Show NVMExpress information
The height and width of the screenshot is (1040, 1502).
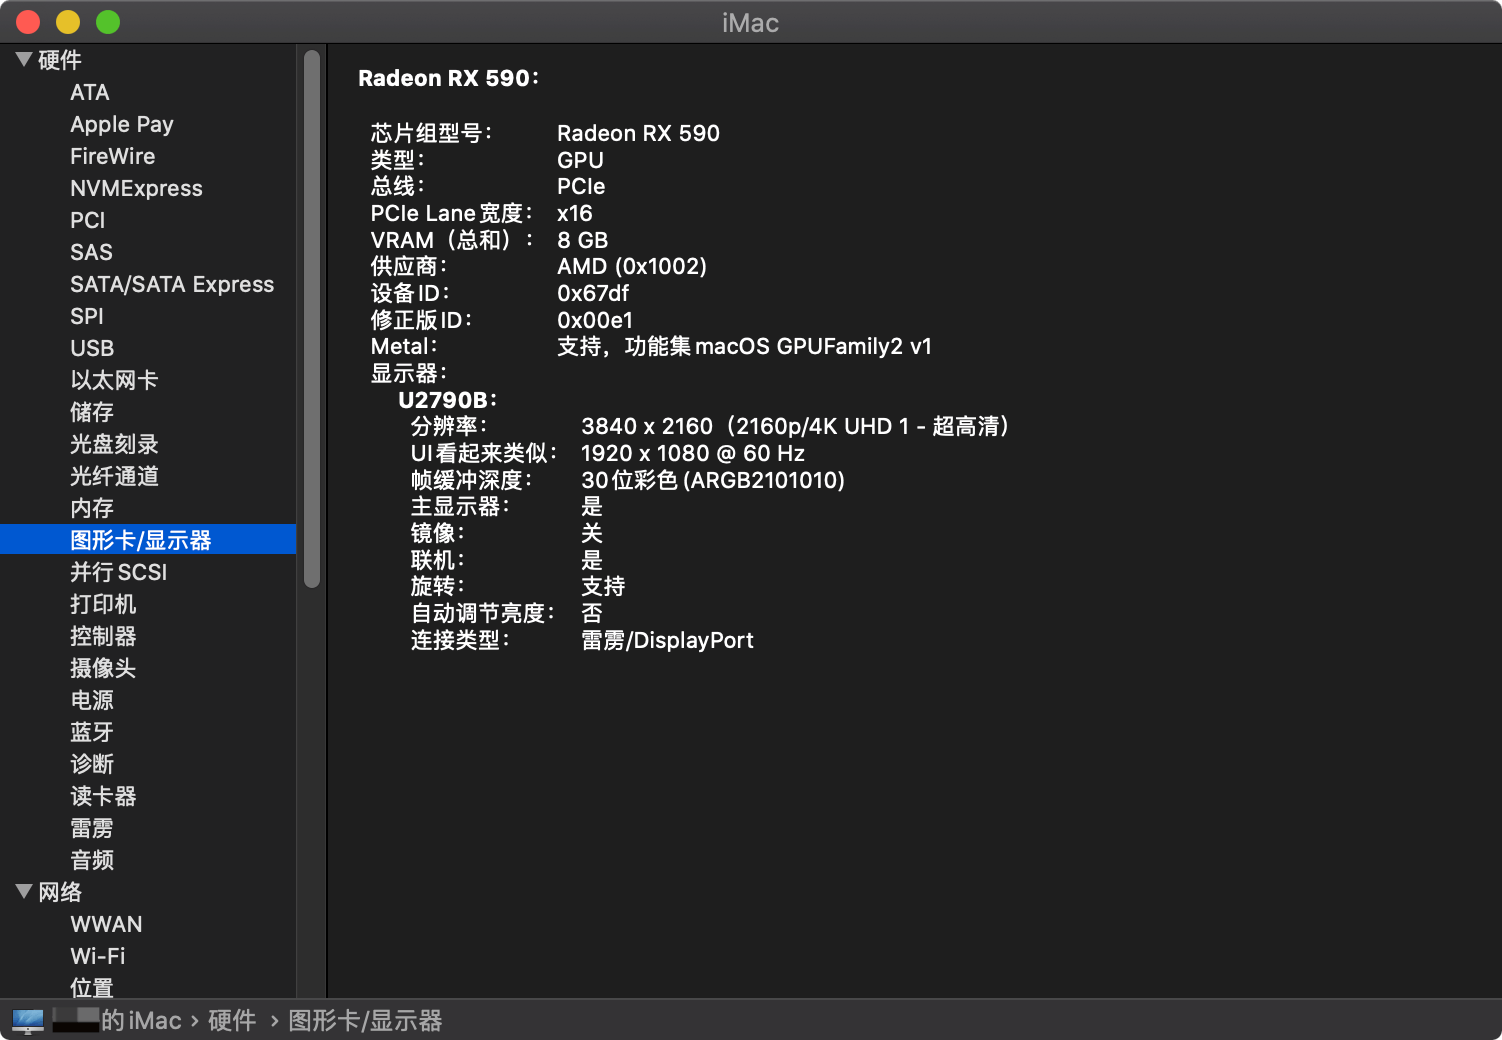point(136,188)
